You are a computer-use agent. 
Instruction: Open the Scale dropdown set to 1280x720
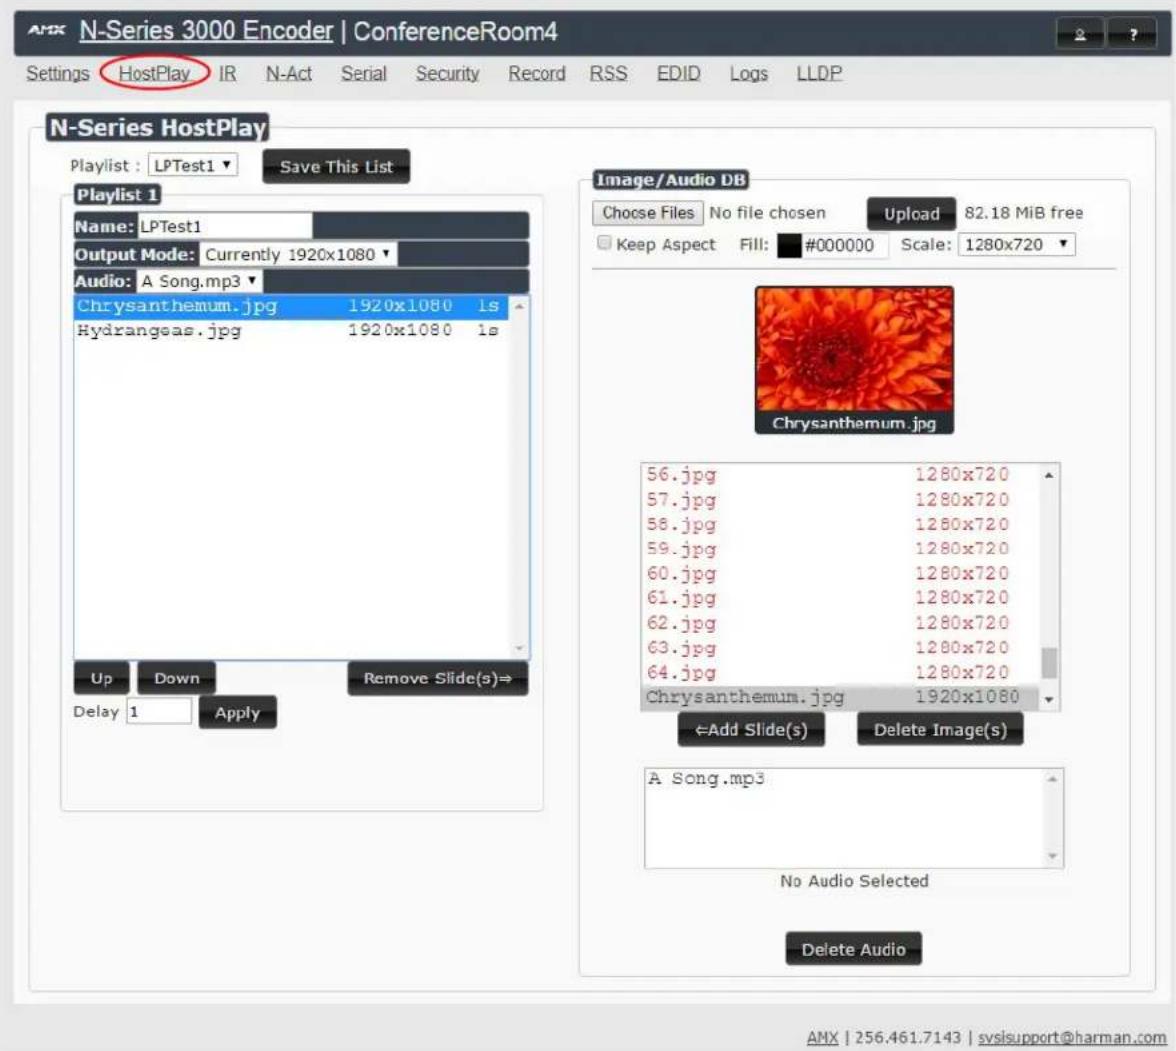(x=1016, y=245)
